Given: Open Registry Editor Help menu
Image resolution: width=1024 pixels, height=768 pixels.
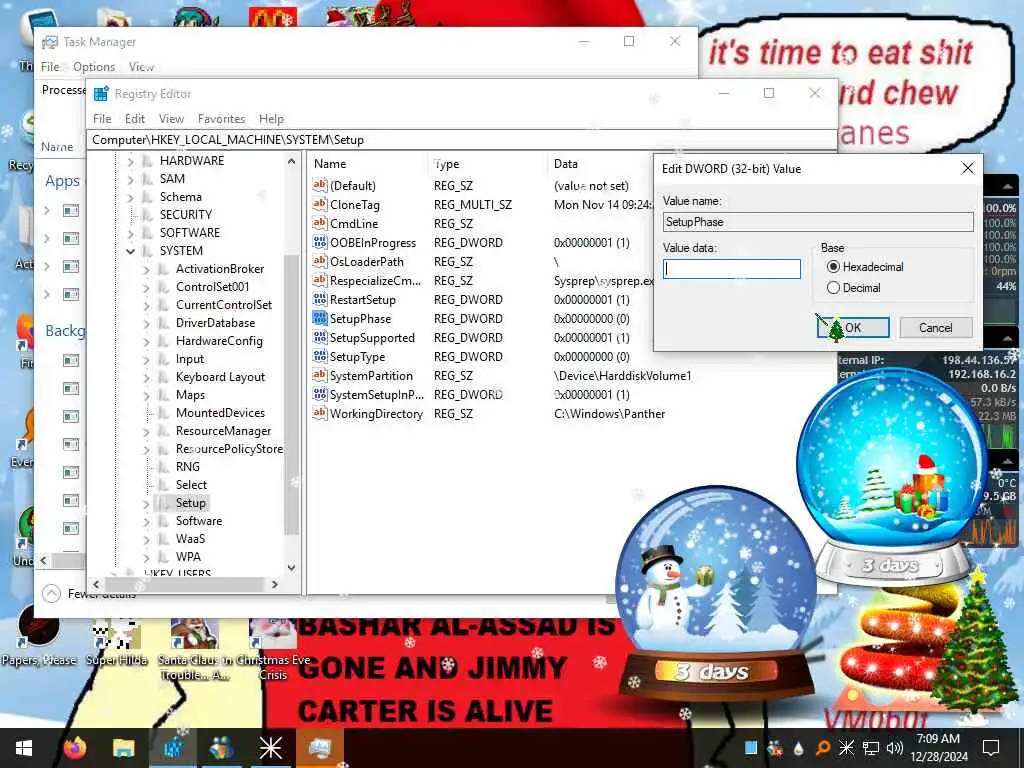Looking at the screenshot, I should pyautogui.click(x=271, y=119).
